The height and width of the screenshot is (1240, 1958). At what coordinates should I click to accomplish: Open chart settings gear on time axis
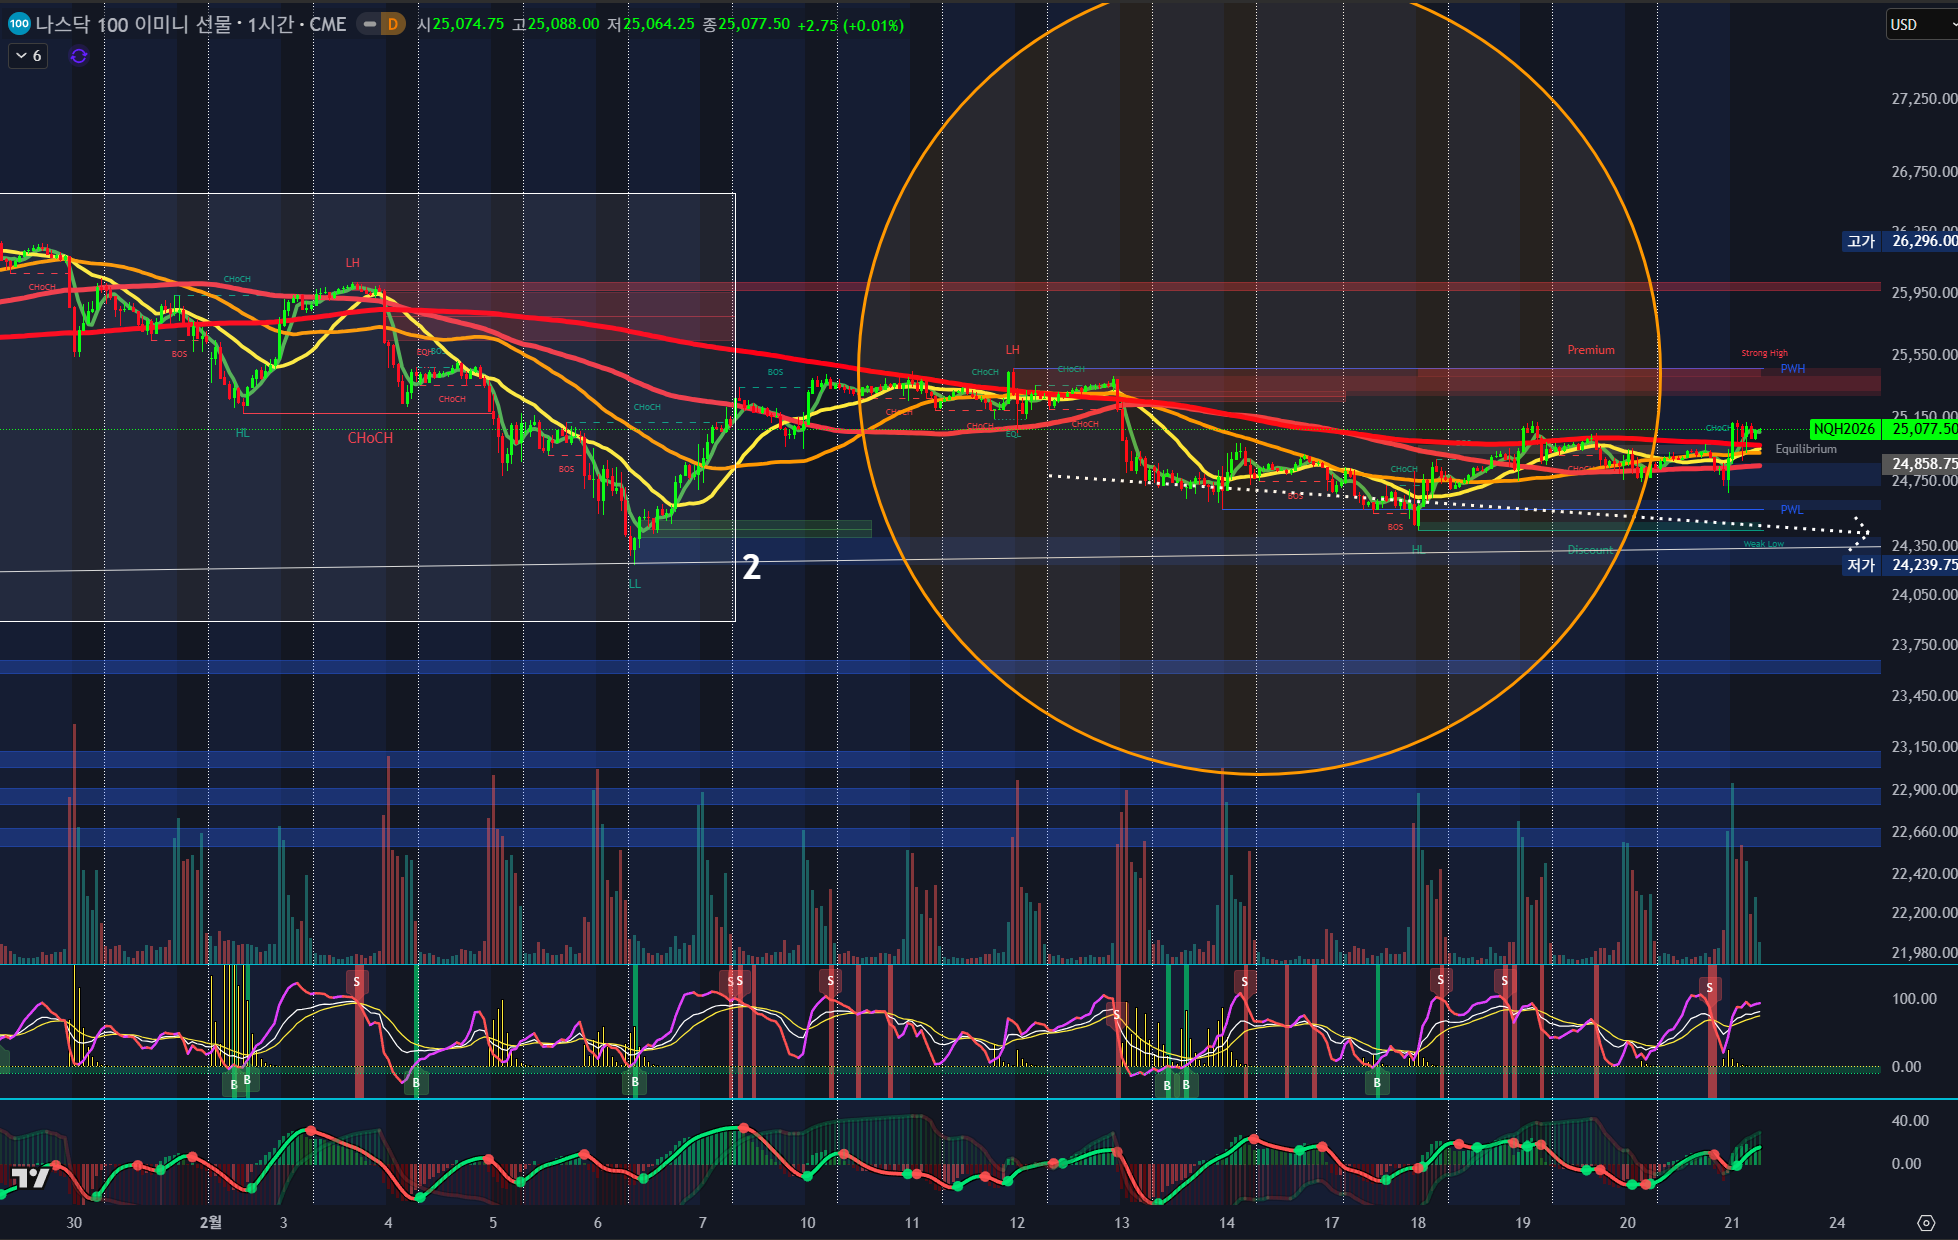pyautogui.click(x=1926, y=1222)
